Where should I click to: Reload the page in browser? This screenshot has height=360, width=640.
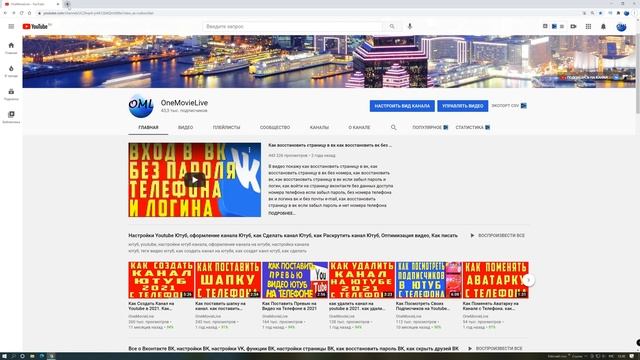[x=22, y=13]
